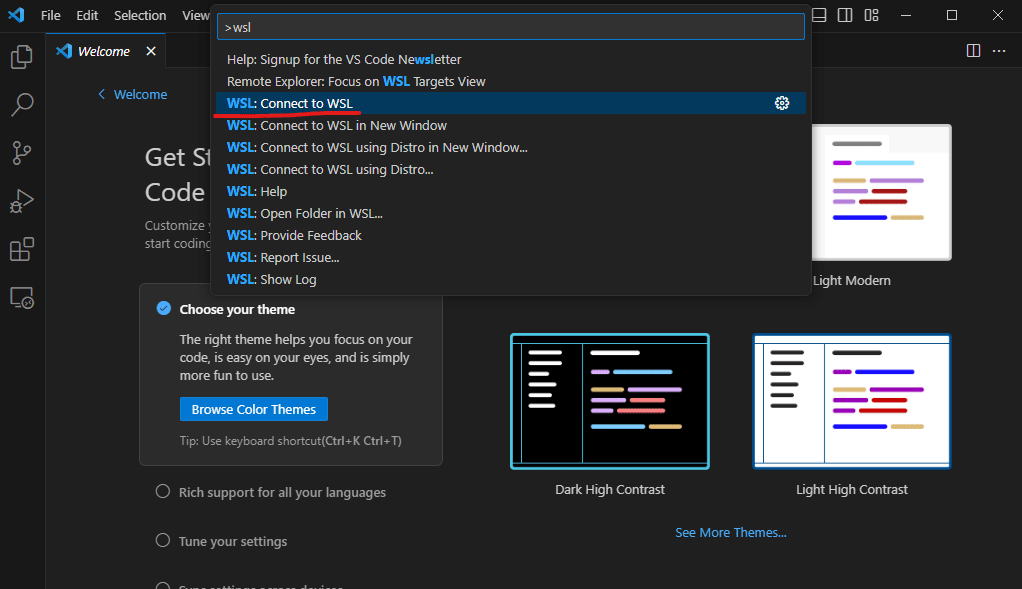Viewport: 1022px width, 589px height.
Task: Toggle the secondary side bar layout icon
Action: click(845, 15)
